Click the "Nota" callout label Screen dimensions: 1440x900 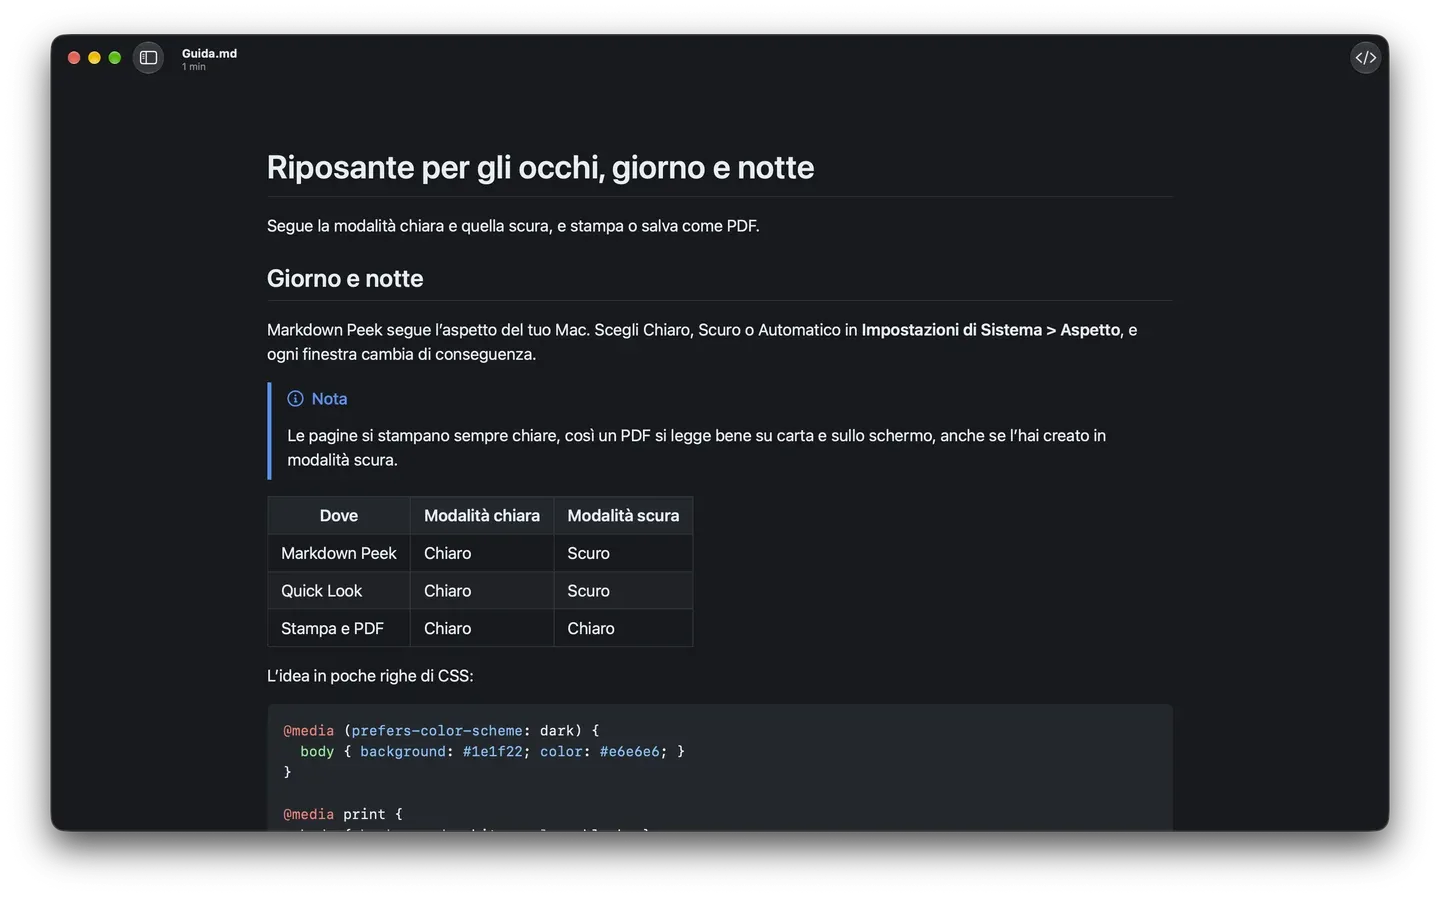[x=329, y=399]
